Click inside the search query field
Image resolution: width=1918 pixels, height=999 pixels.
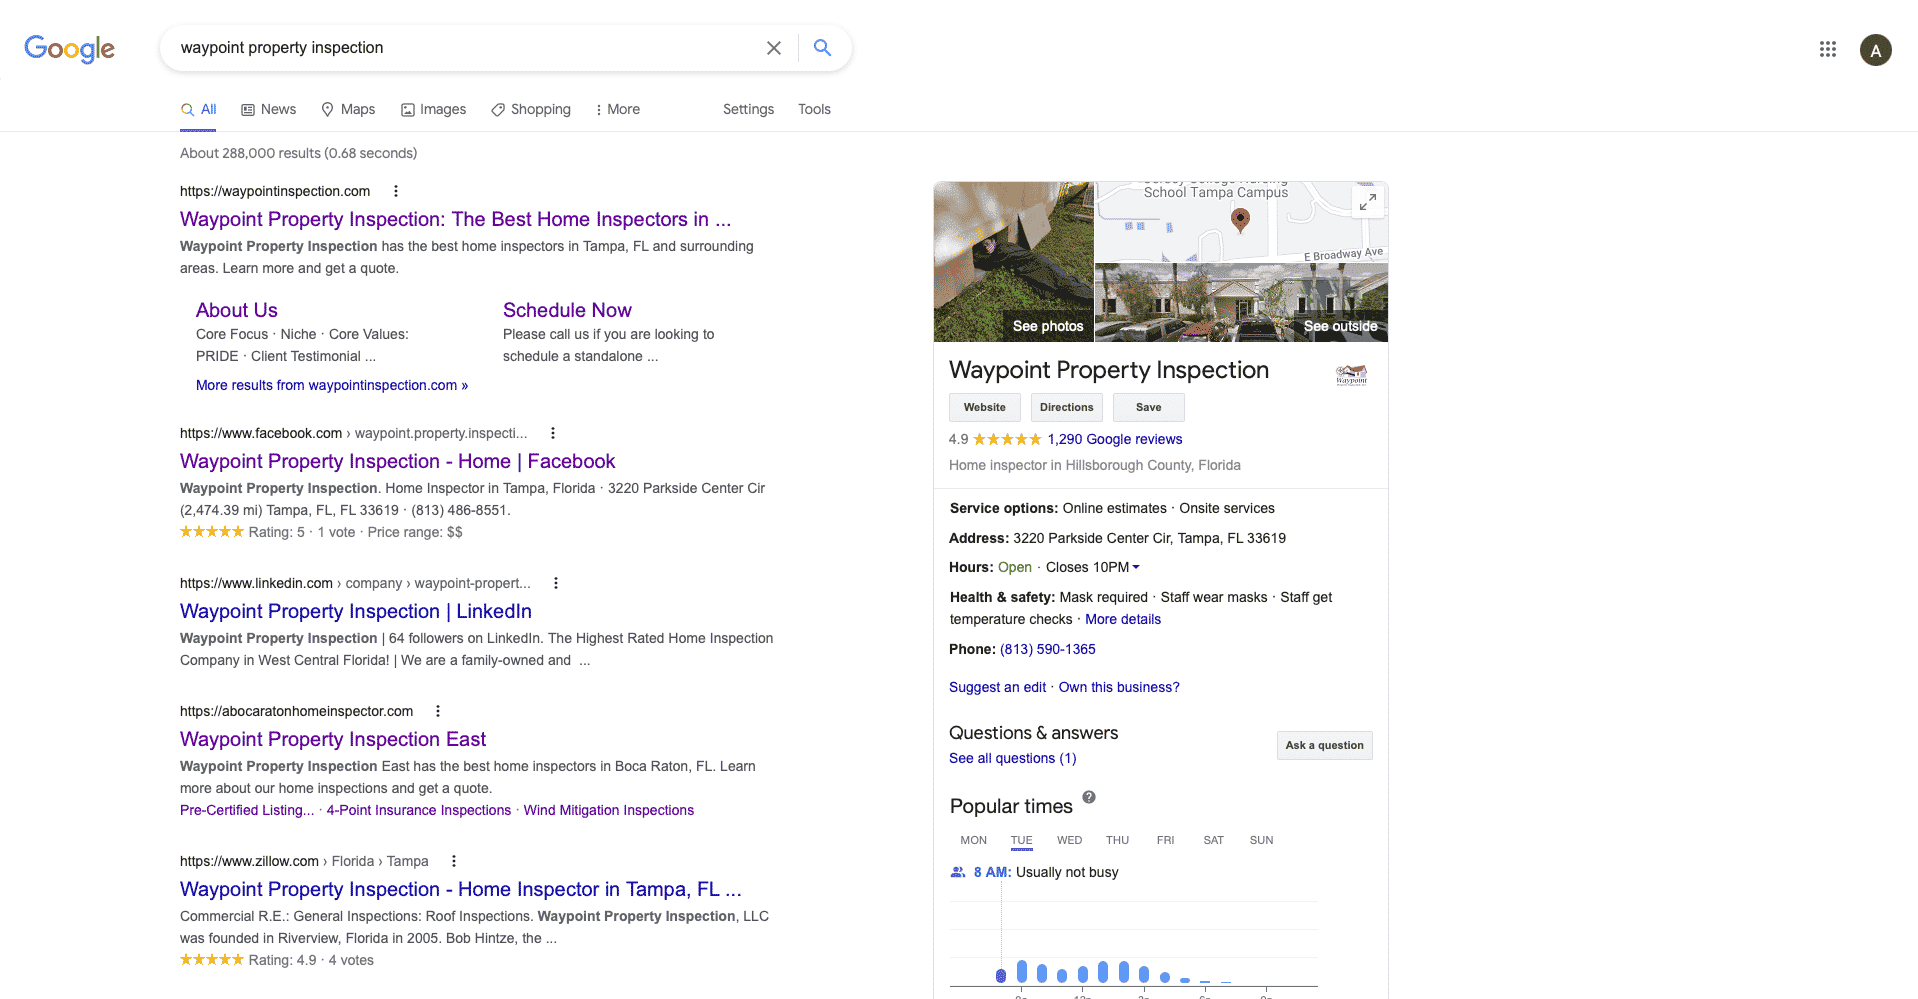465,48
